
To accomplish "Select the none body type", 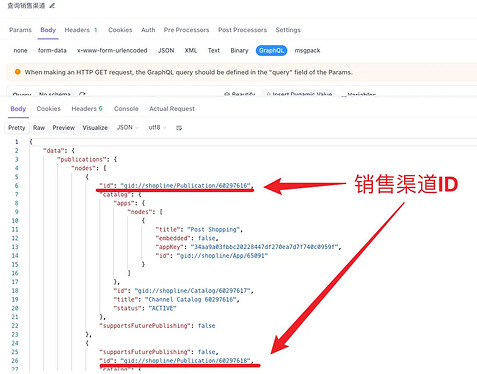I will pos(20,51).
